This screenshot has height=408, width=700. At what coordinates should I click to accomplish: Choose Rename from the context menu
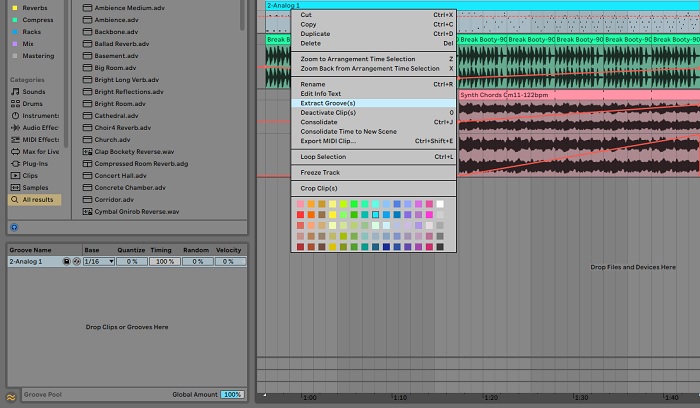[x=373, y=84]
